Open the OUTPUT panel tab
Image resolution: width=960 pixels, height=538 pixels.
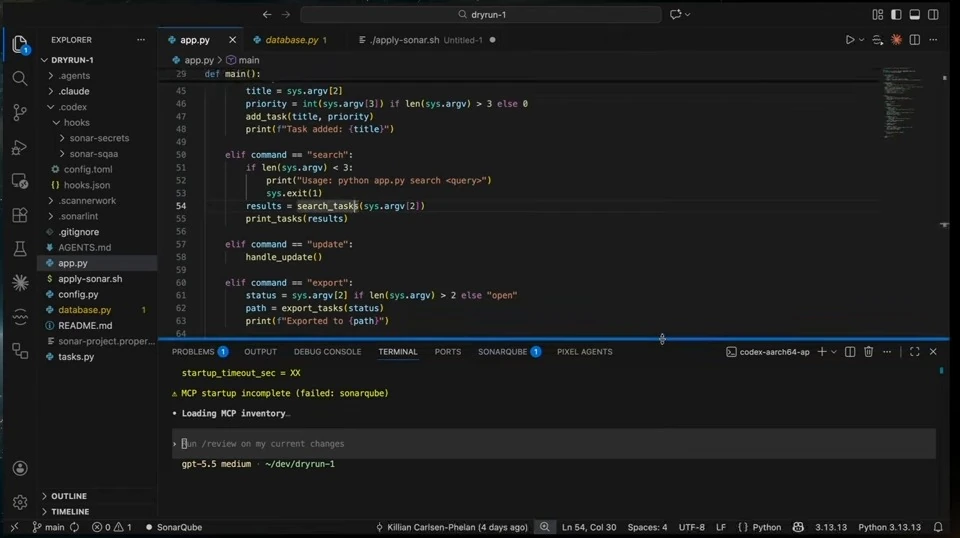pos(260,351)
